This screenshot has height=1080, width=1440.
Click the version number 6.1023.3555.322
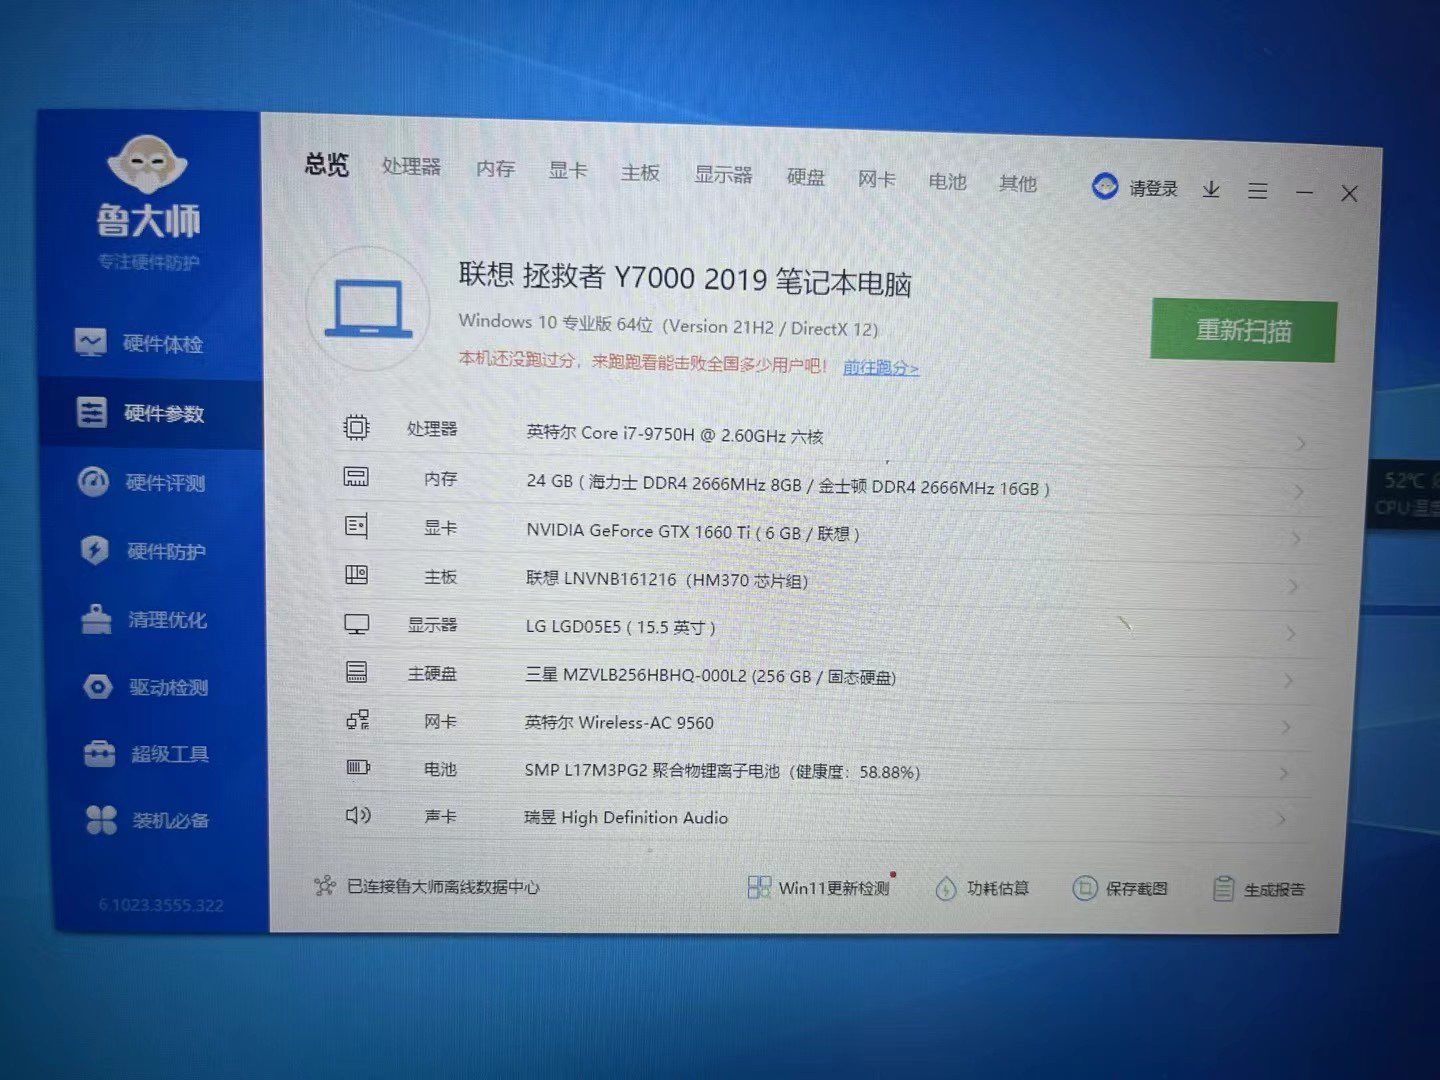[161, 905]
